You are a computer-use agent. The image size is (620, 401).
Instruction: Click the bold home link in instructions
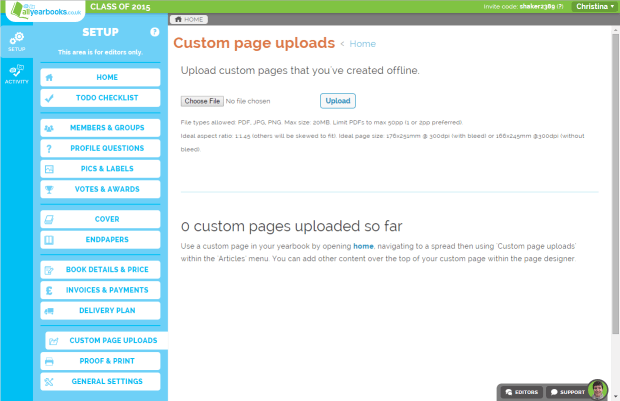tap(363, 246)
